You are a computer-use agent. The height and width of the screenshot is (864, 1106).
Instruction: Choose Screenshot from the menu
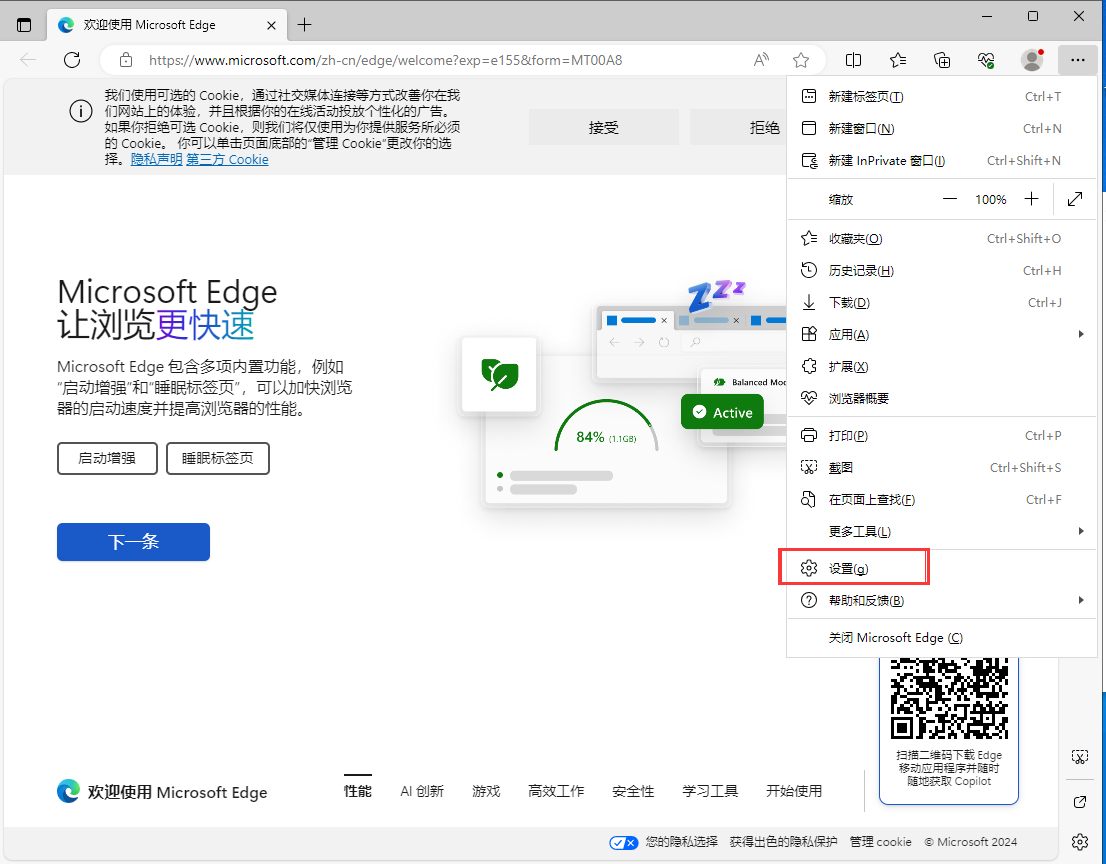pos(942,468)
